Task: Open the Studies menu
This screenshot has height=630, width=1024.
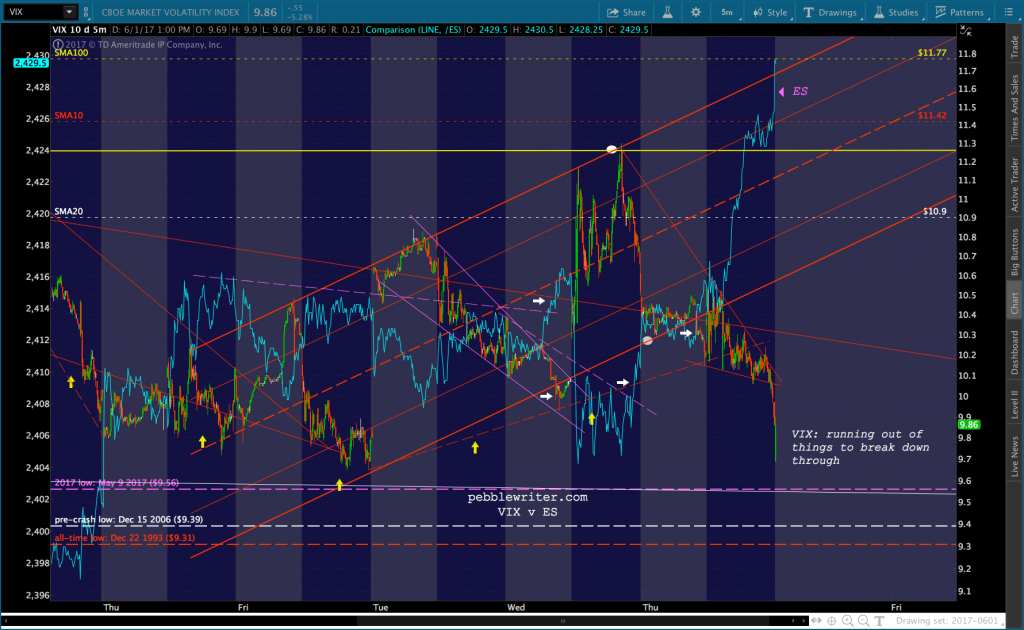Action: (x=896, y=12)
